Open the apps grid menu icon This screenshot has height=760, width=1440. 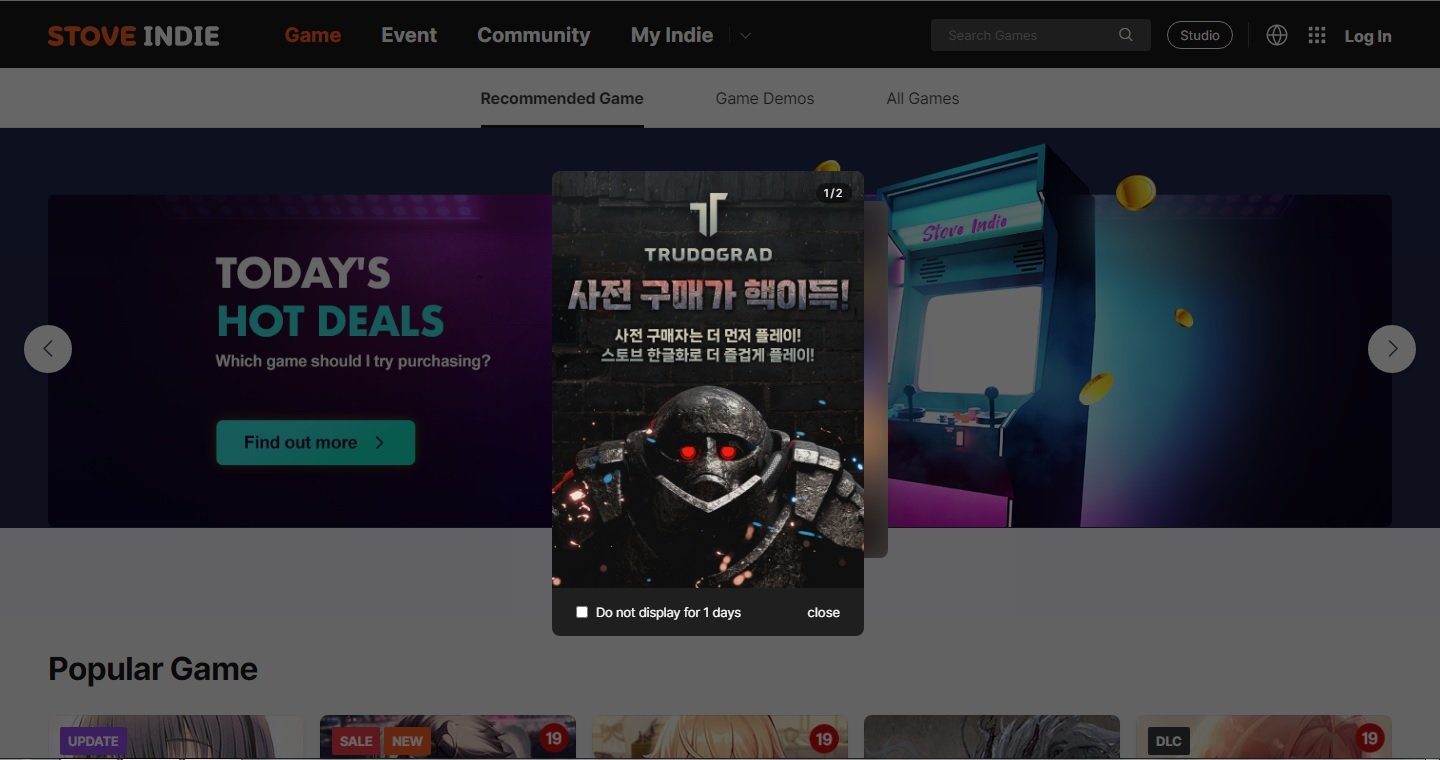click(x=1317, y=35)
